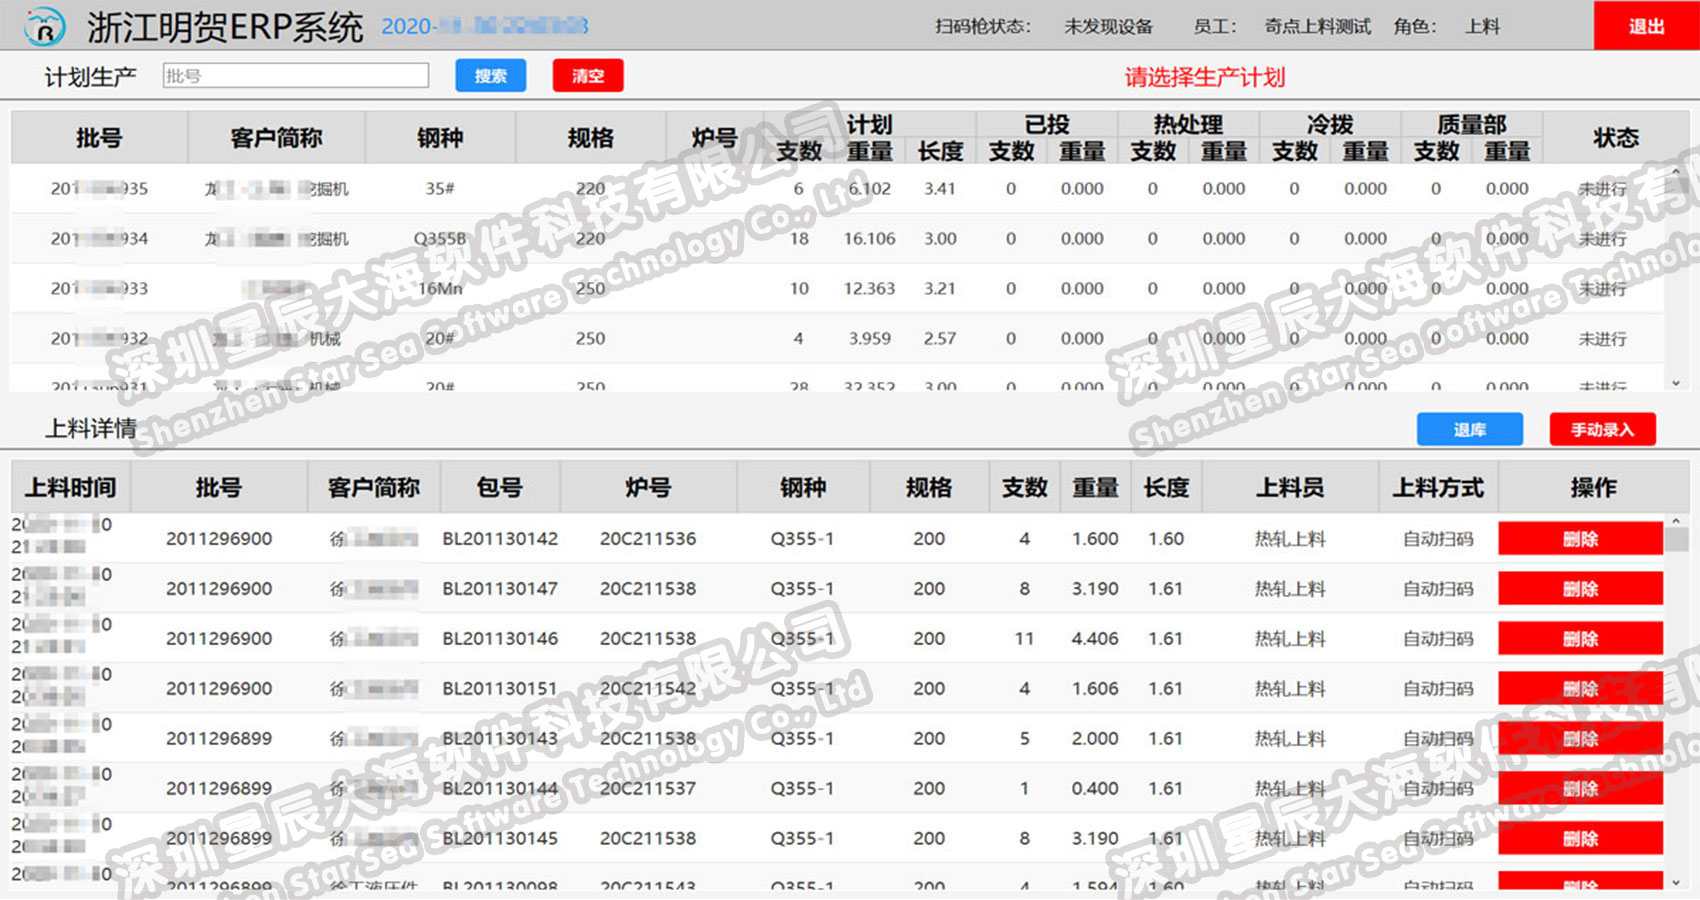The image size is (1700, 900).
Task: Delete the row with package BL201130151
Action: pos(1580,689)
